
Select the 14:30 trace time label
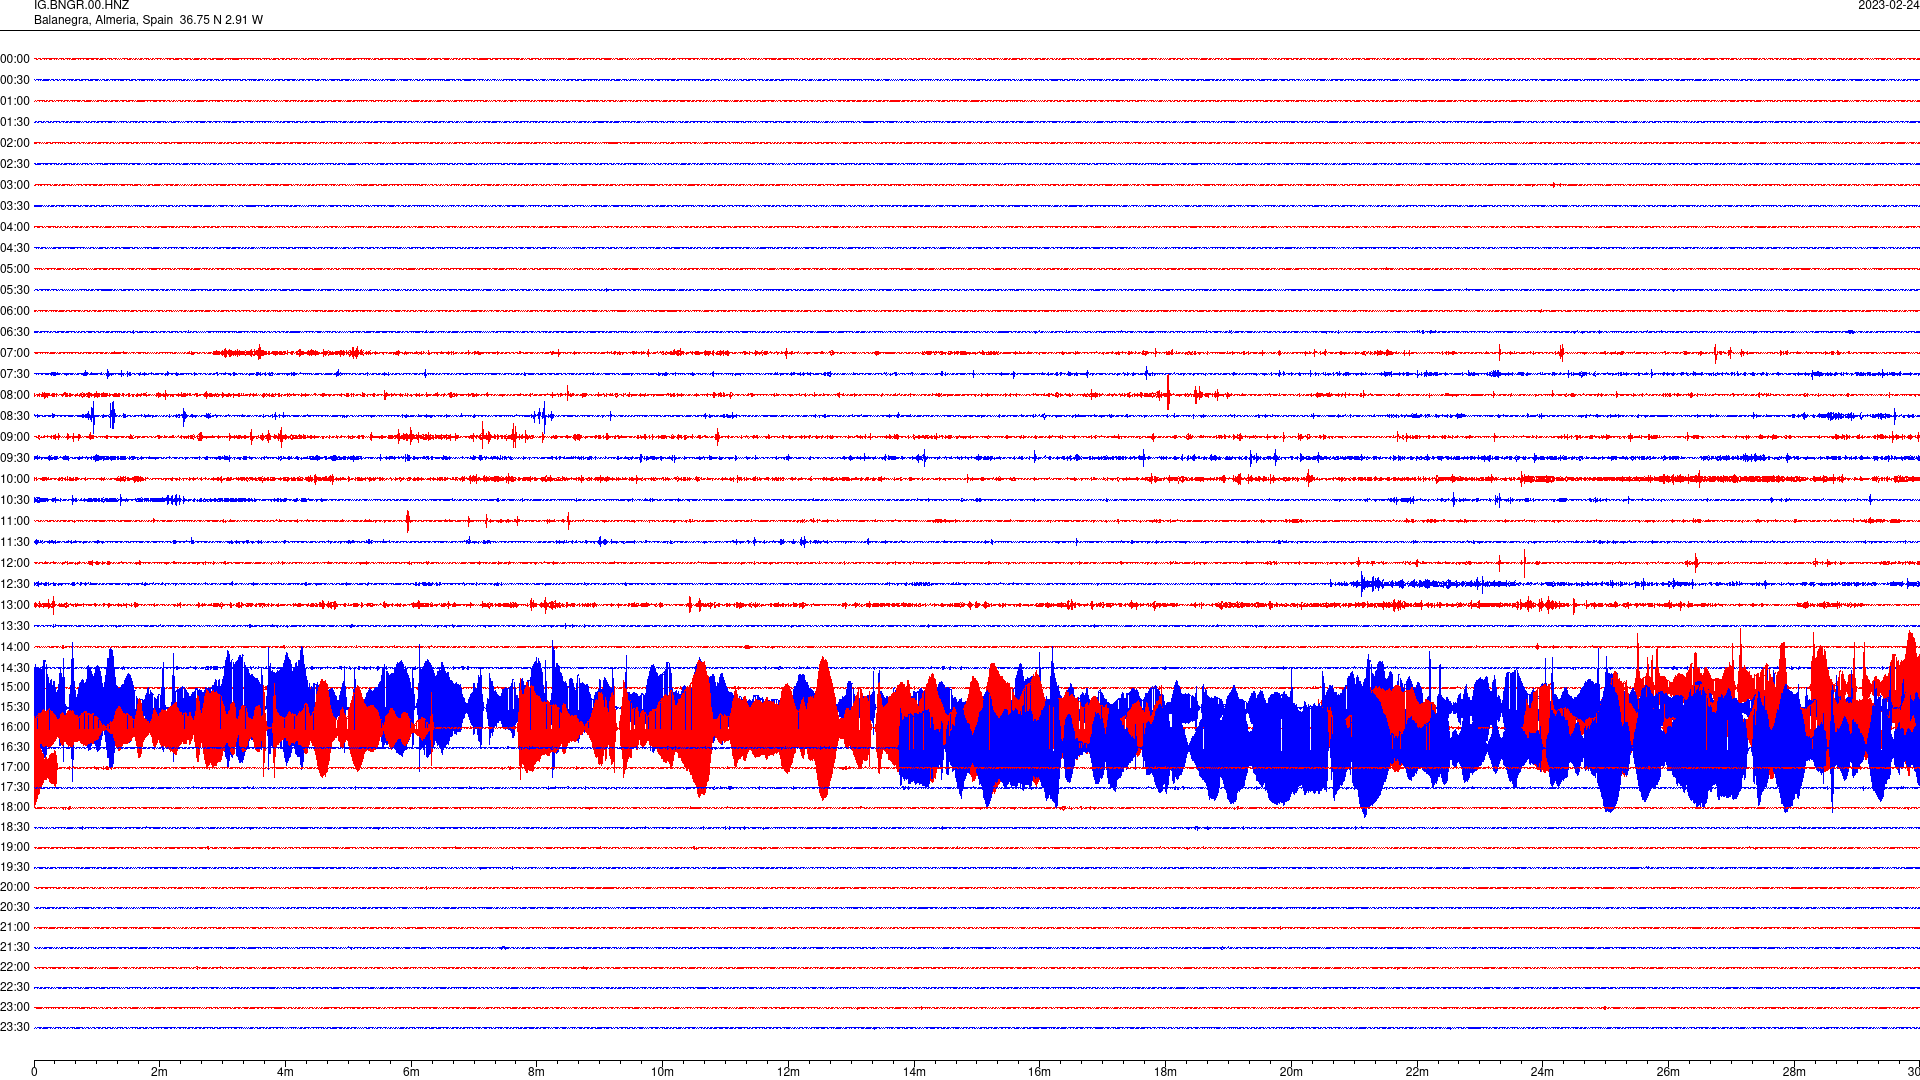[x=15, y=668]
